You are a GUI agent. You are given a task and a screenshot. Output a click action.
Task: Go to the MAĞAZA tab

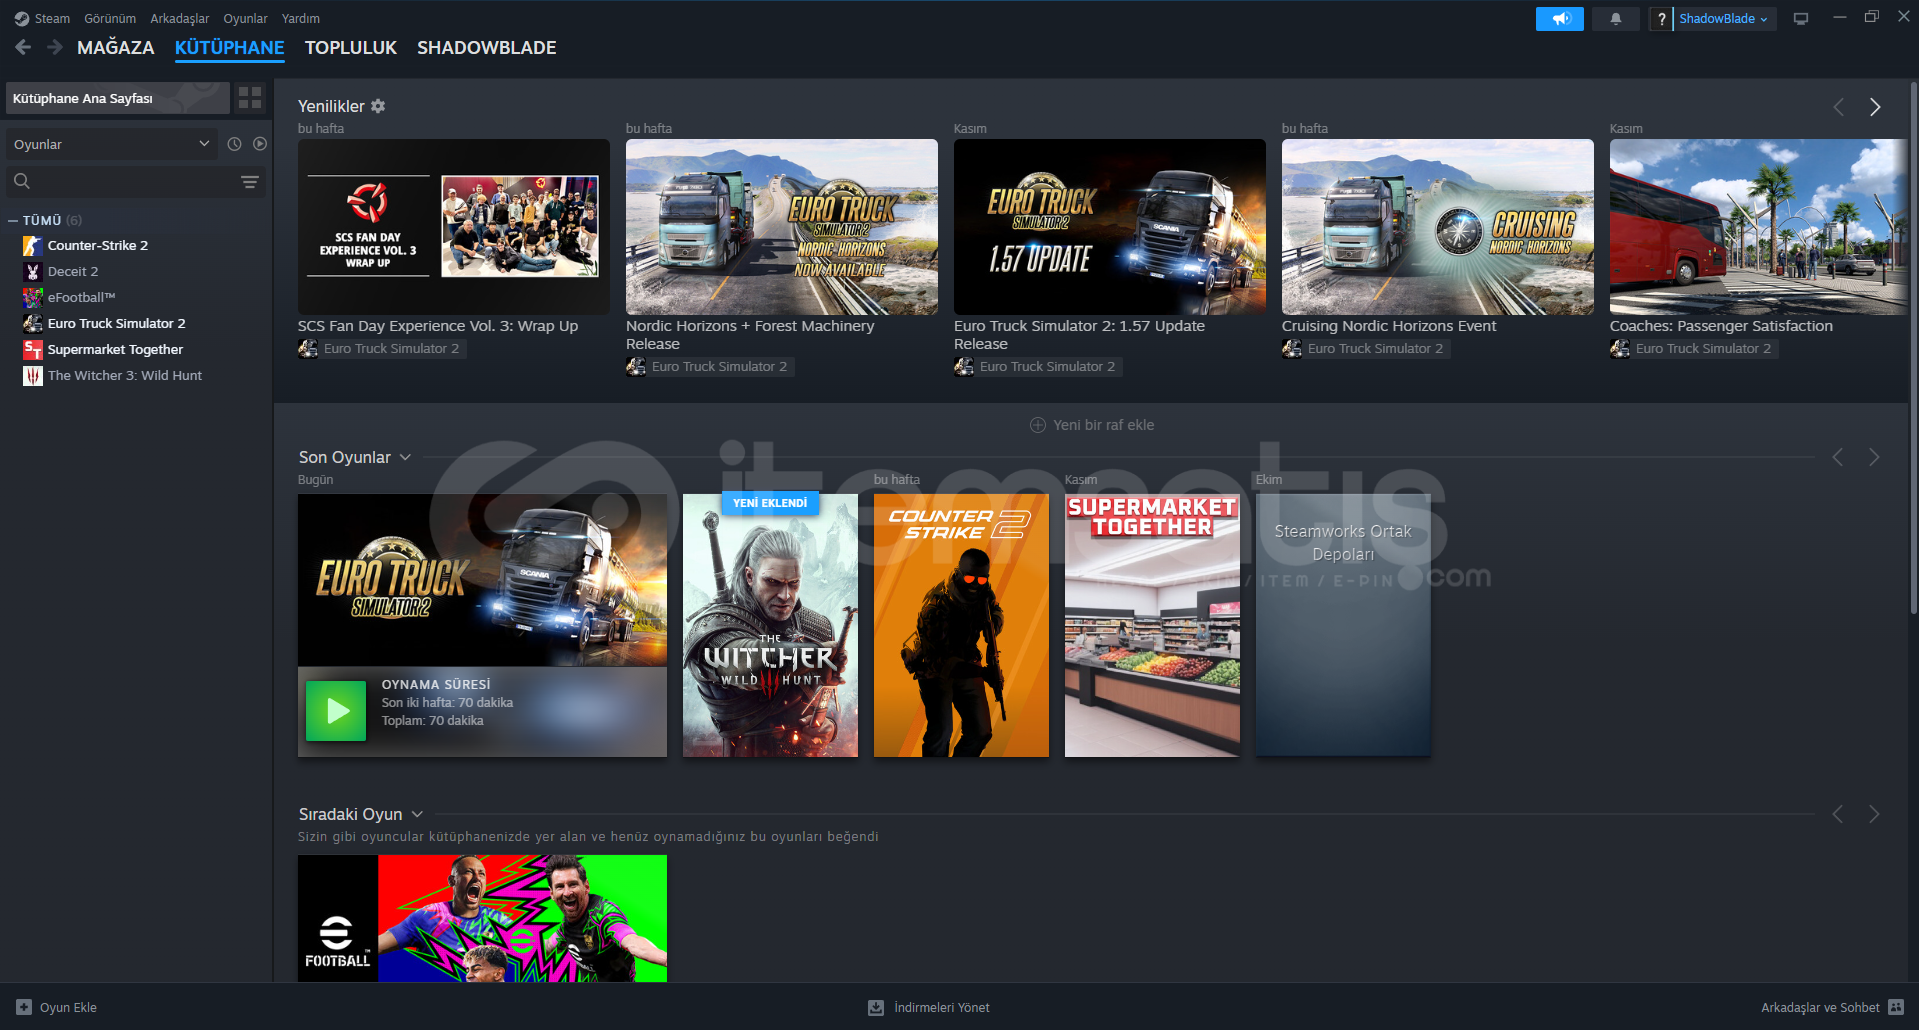[116, 48]
